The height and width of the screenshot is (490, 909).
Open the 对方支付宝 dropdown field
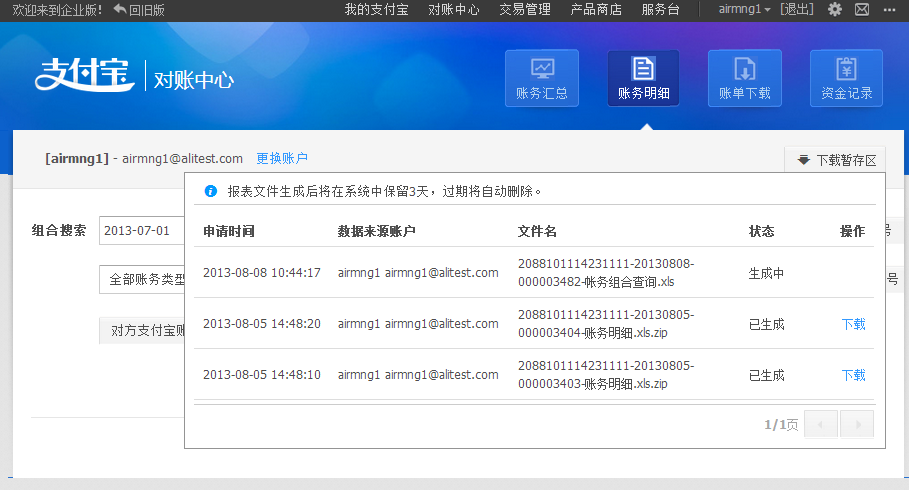point(141,331)
